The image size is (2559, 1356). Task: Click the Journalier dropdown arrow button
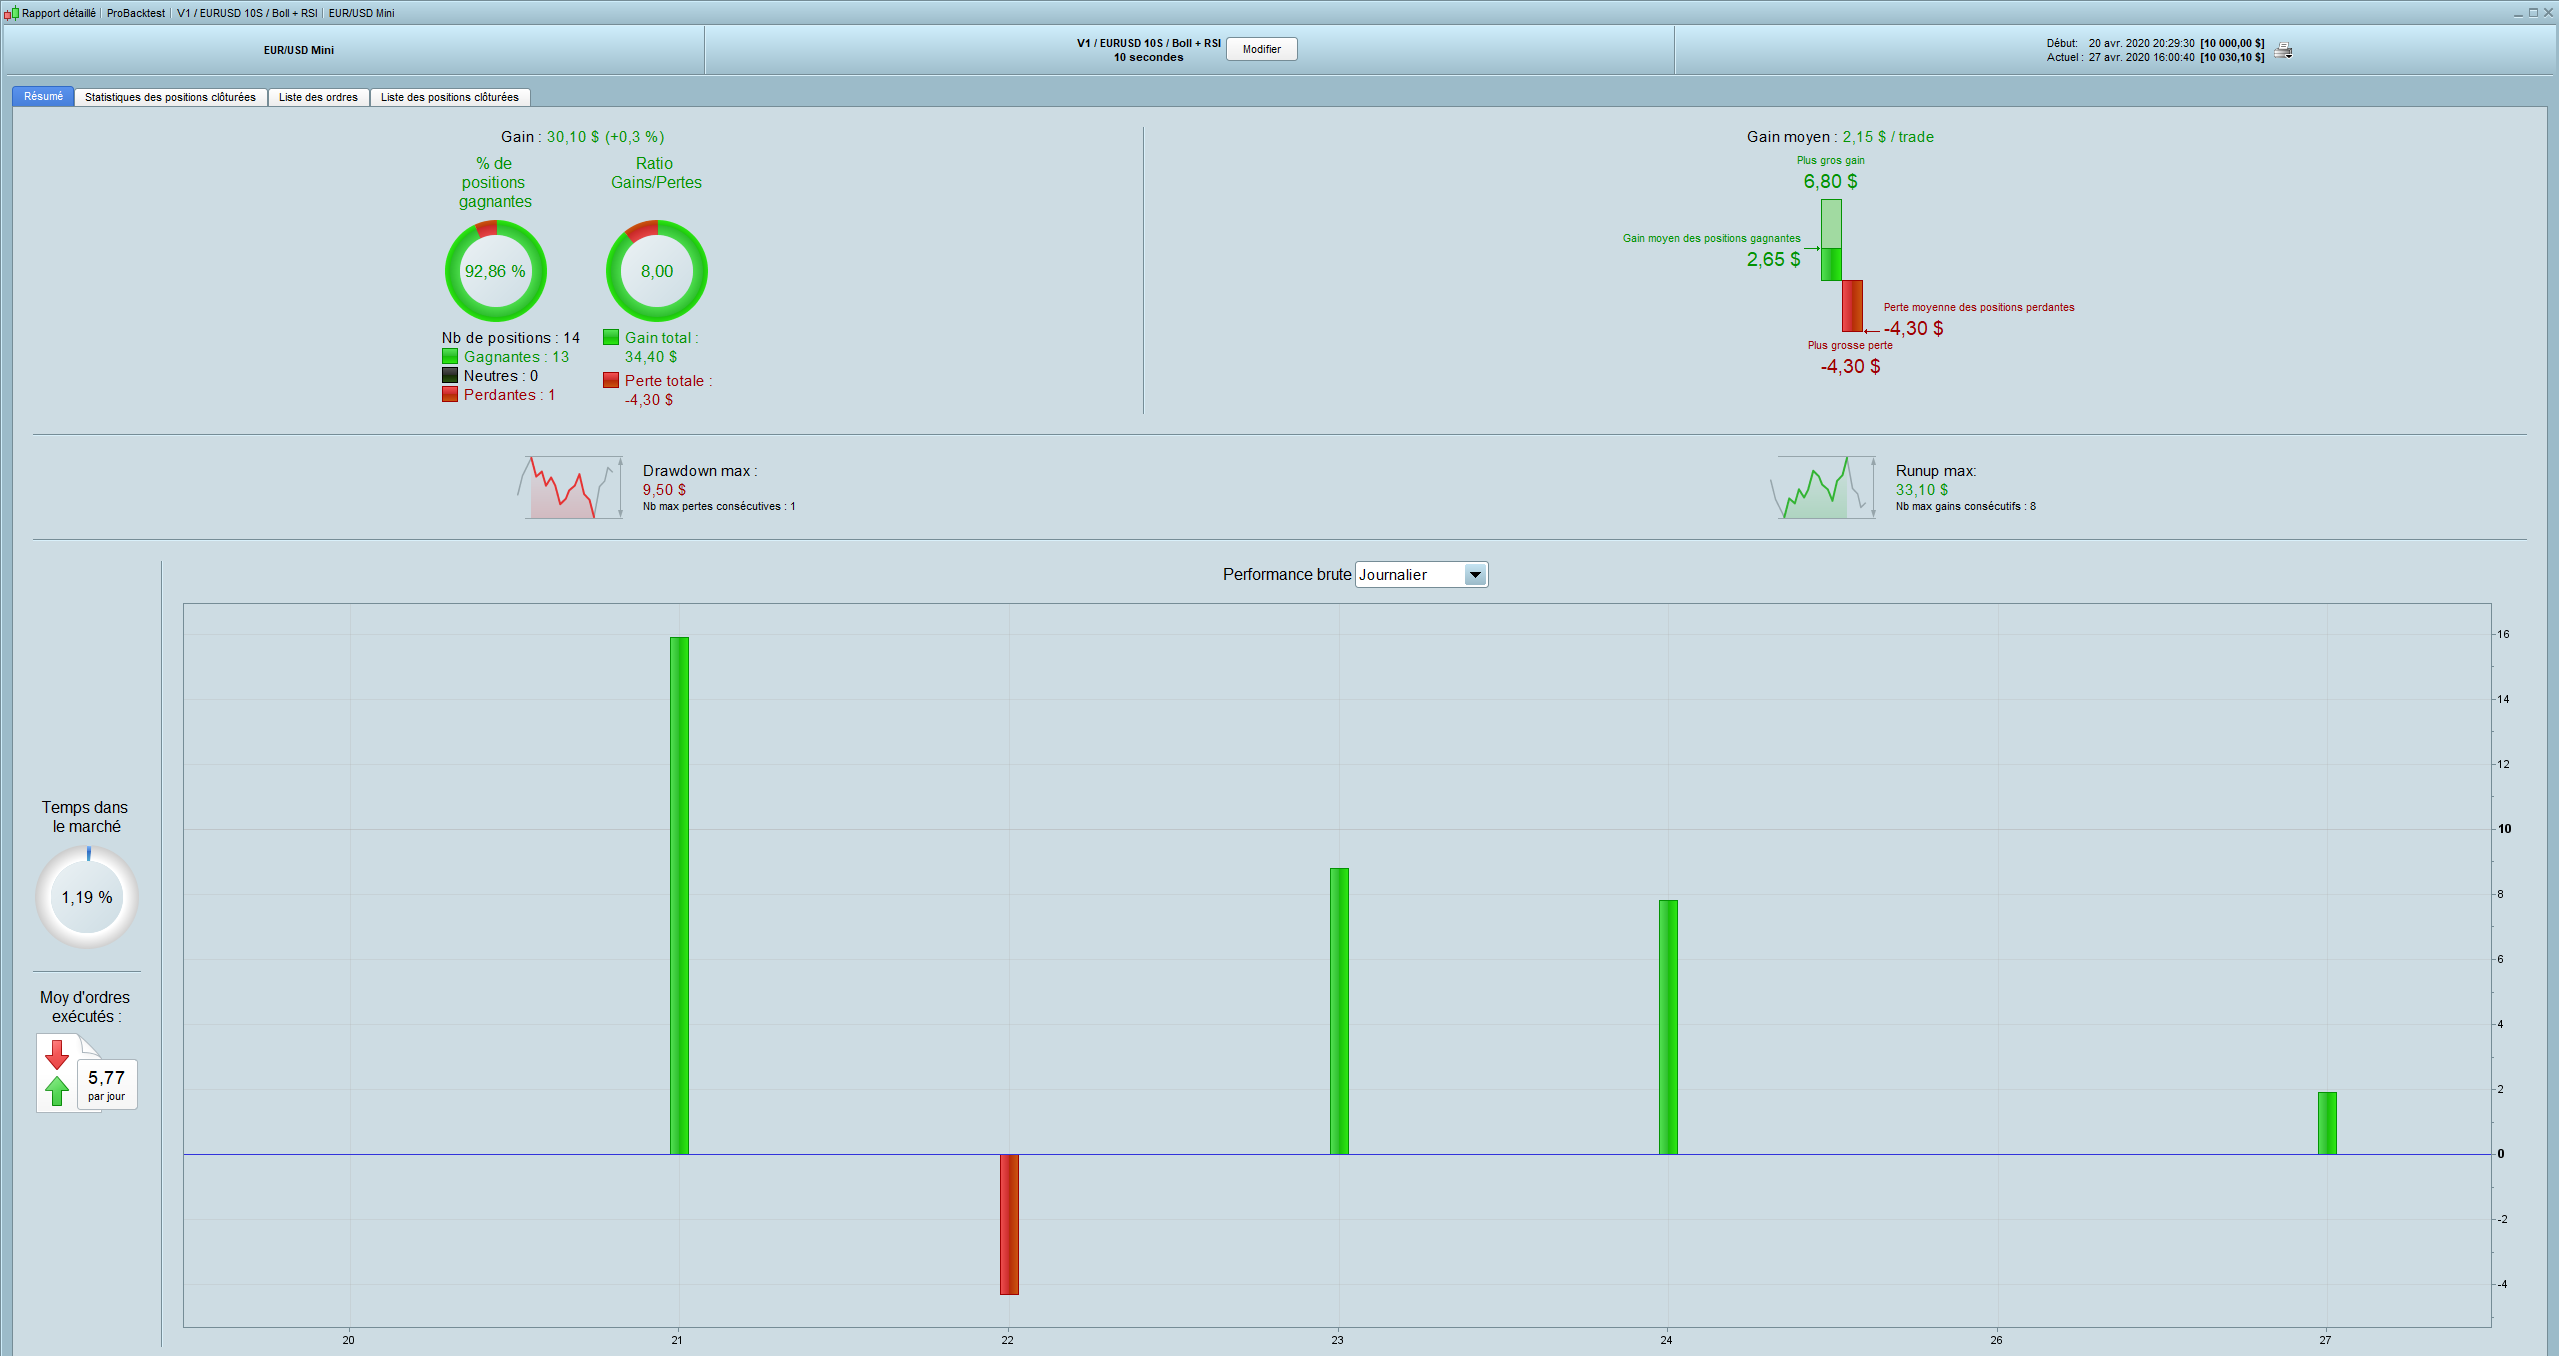[x=1475, y=575]
